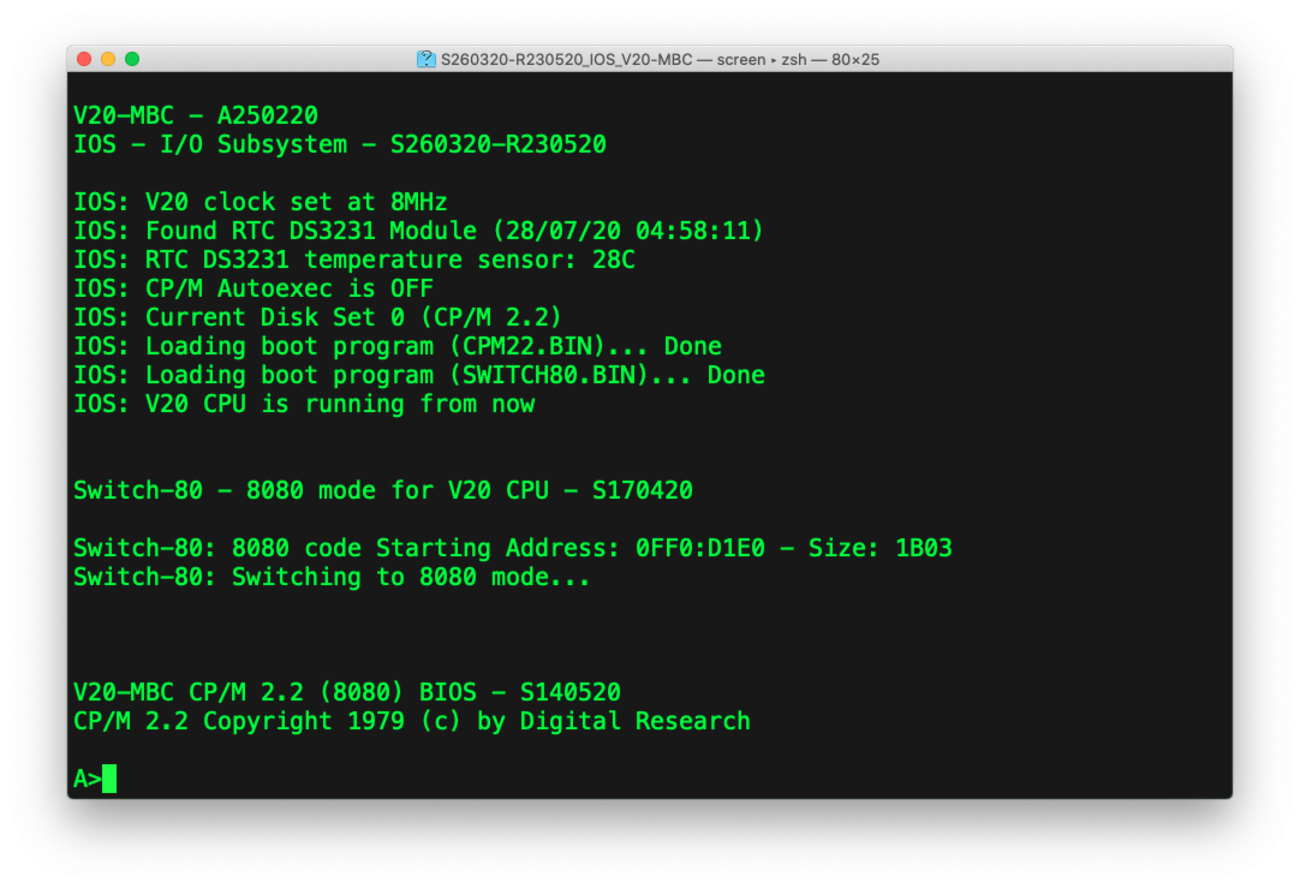Click the 'V20 clock set at 8MHz' line

(x=261, y=202)
